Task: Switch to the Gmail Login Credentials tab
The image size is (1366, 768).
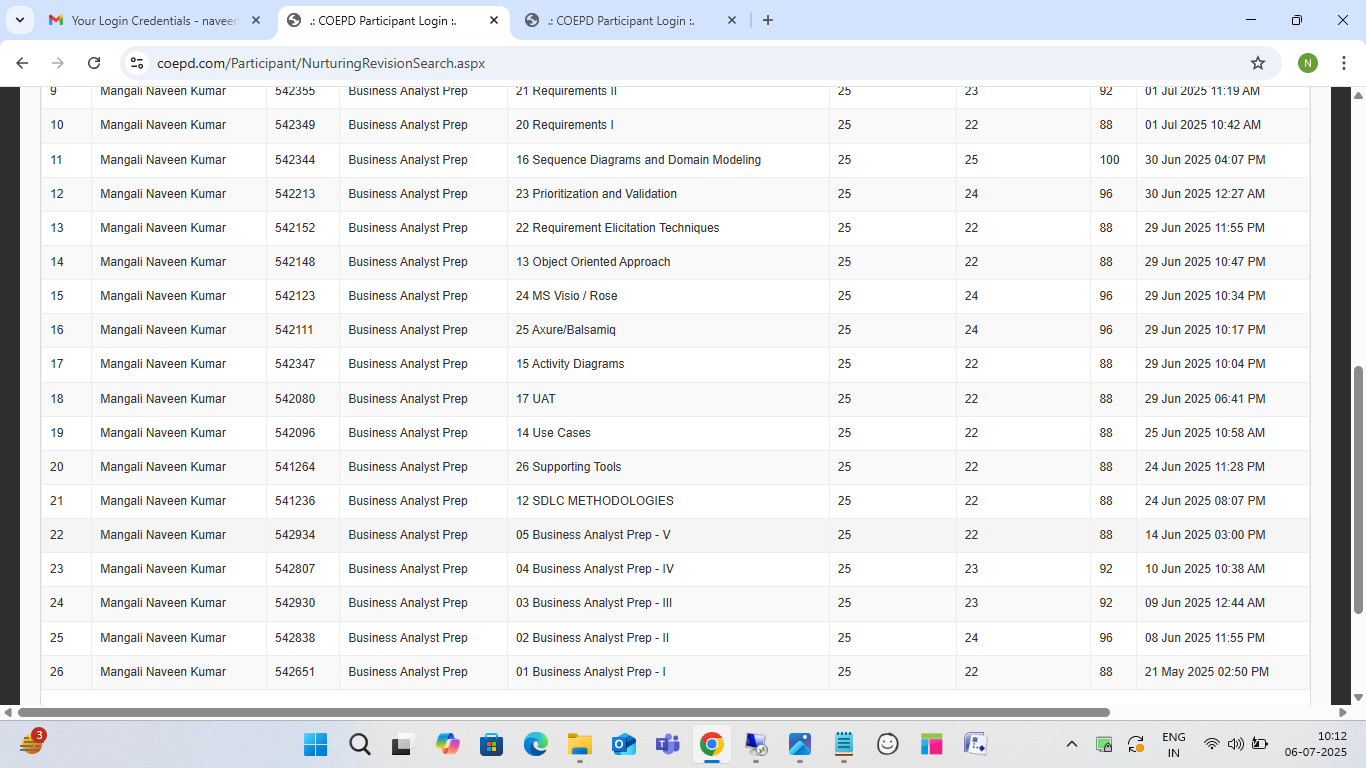Action: tap(155, 20)
